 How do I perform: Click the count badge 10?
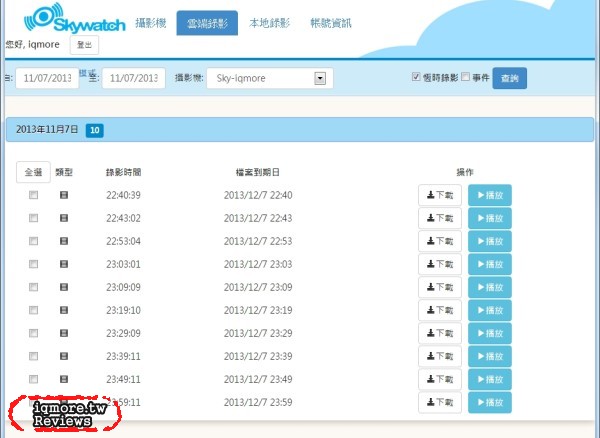(95, 130)
